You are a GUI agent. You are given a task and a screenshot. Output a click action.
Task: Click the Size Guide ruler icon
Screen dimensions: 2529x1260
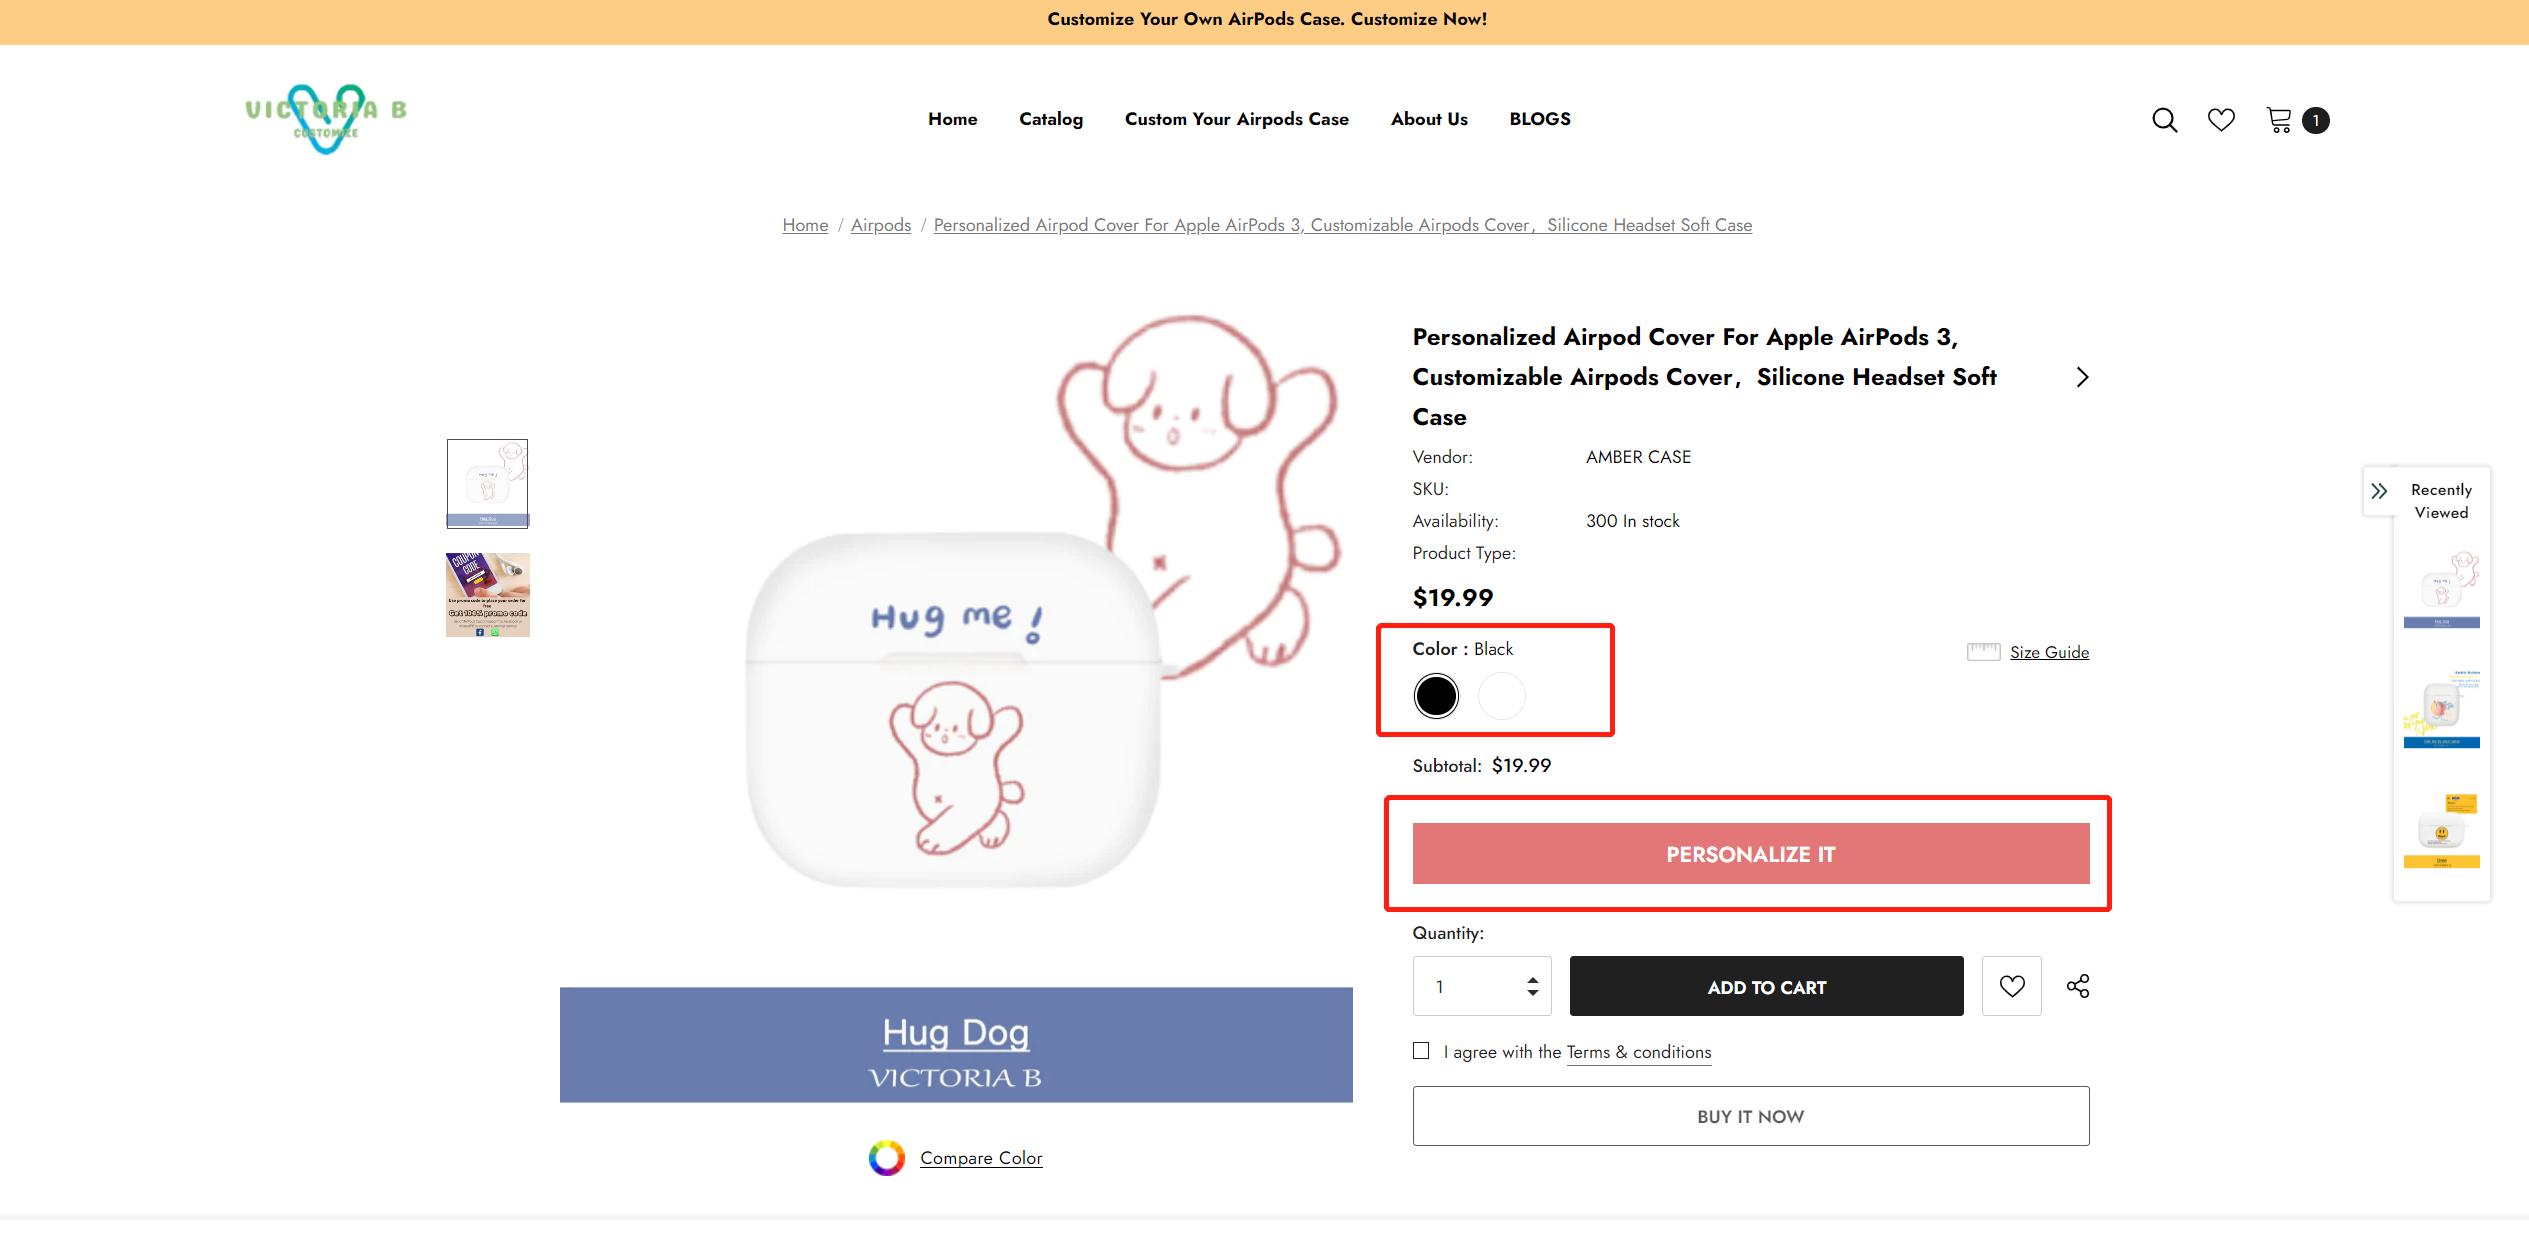click(x=1983, y=652)
